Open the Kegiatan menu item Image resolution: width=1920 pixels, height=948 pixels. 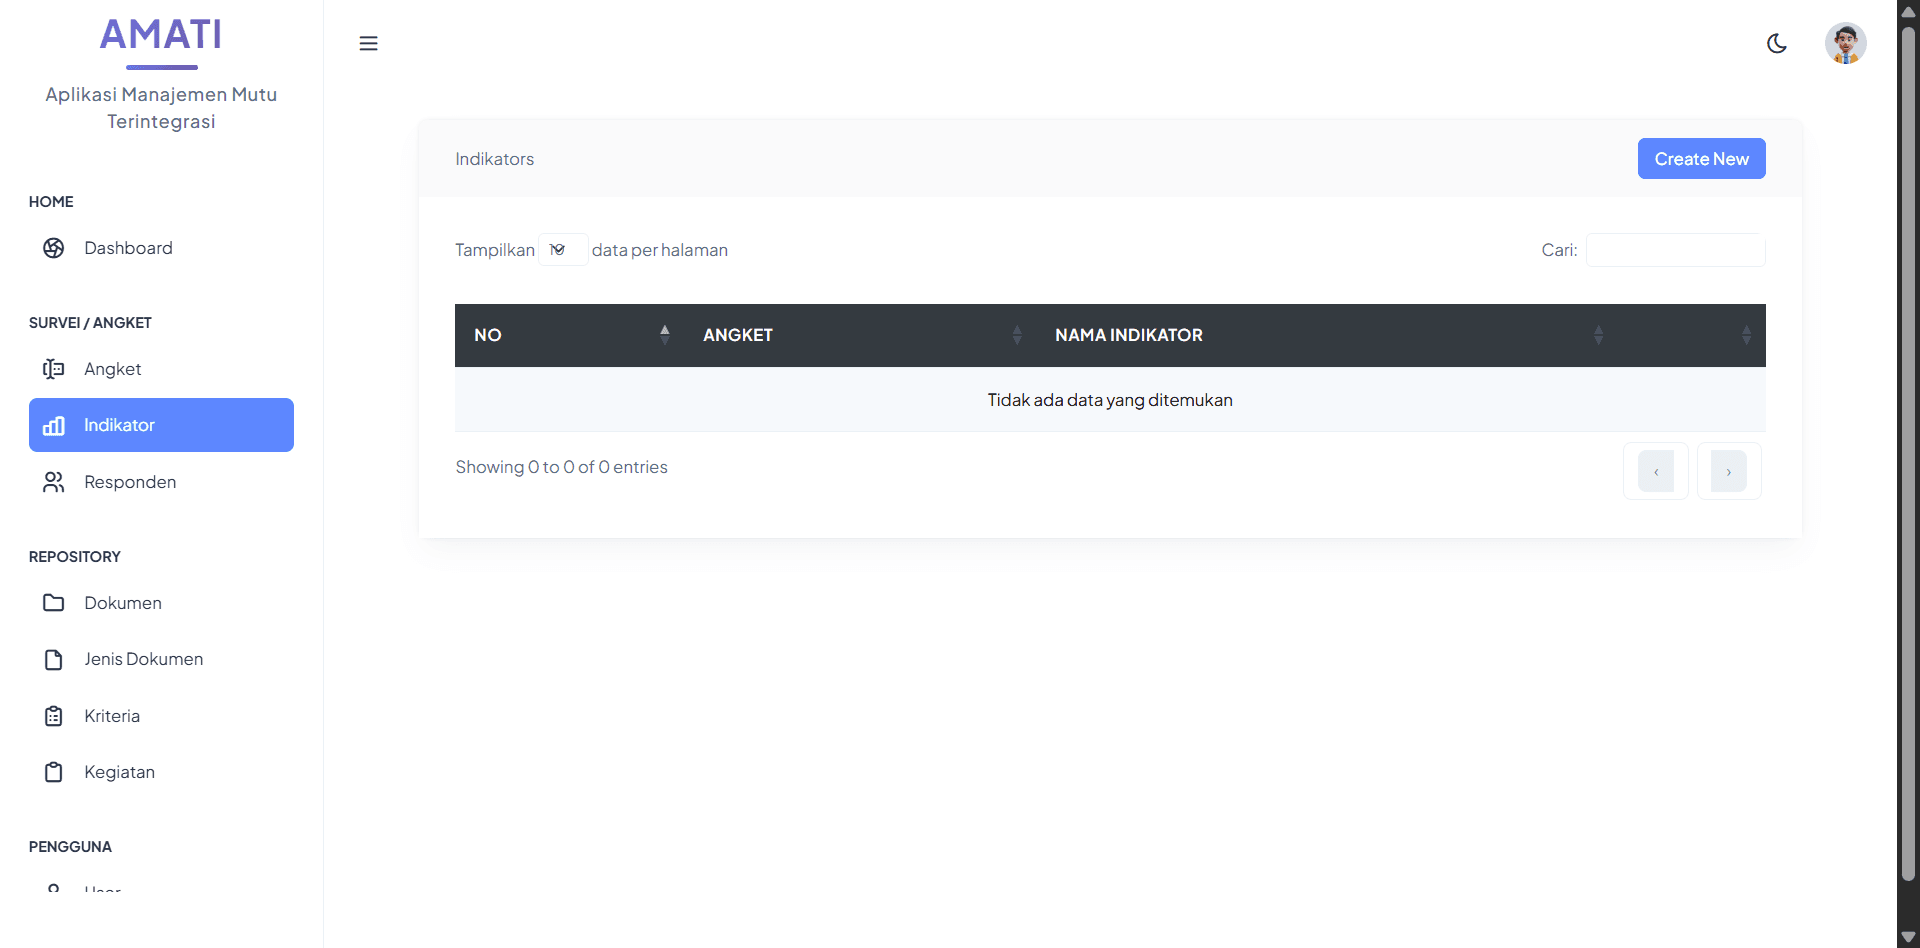119,772
